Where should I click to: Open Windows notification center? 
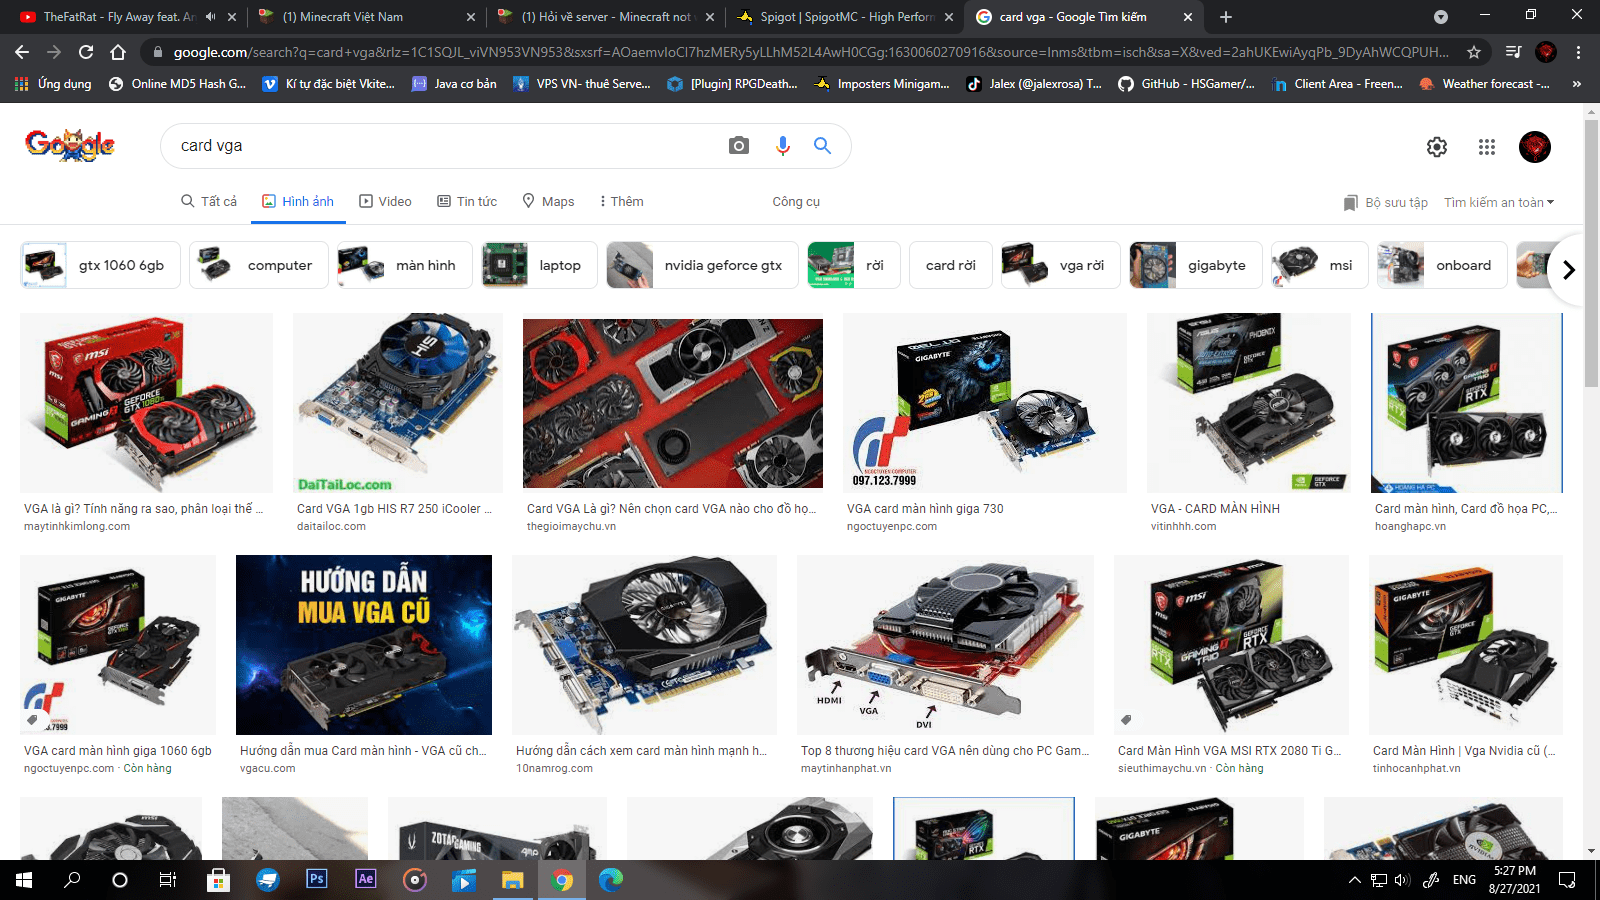1567,880
